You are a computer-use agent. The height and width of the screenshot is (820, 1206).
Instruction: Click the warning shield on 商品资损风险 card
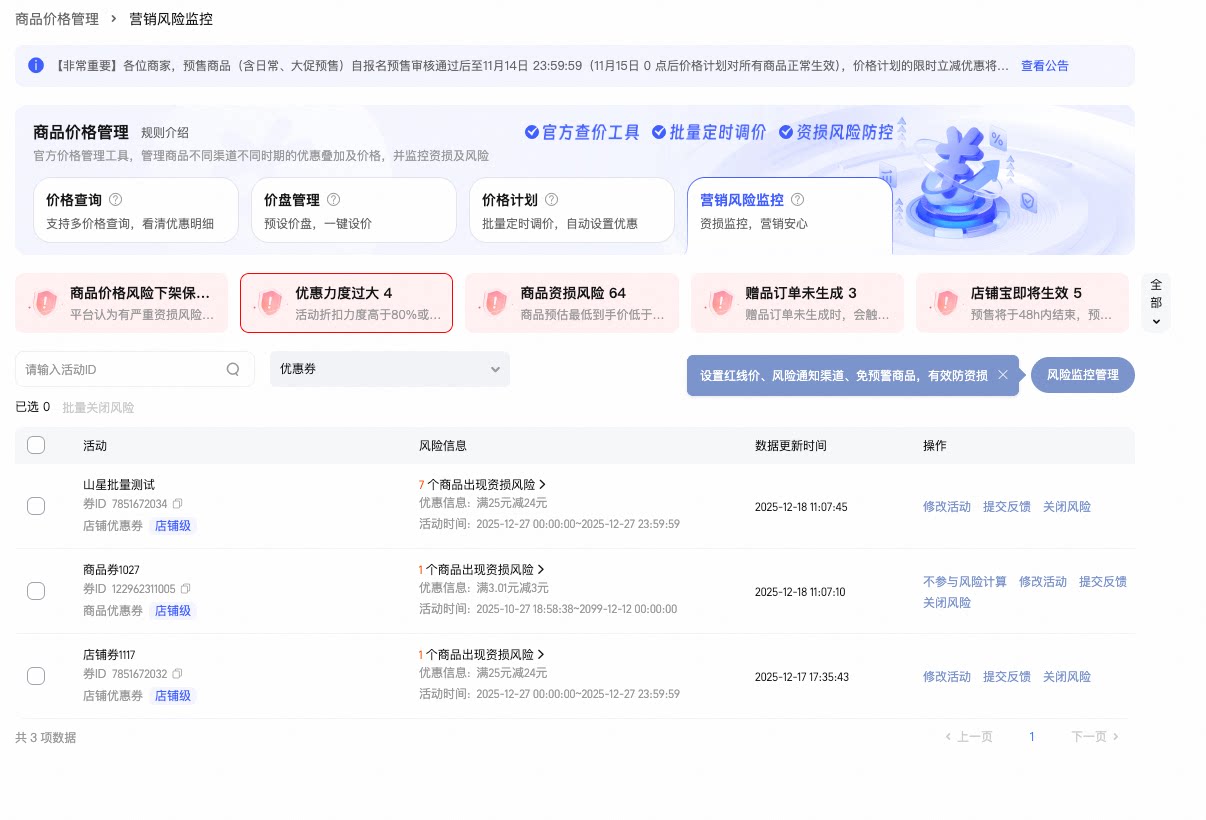494,303
